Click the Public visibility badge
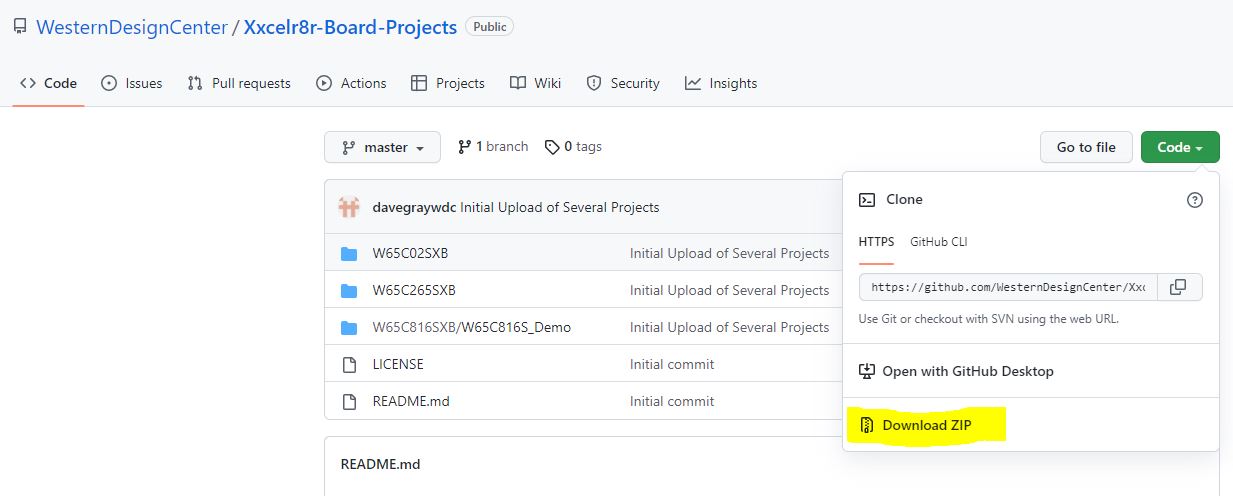 tap(490, 27)
